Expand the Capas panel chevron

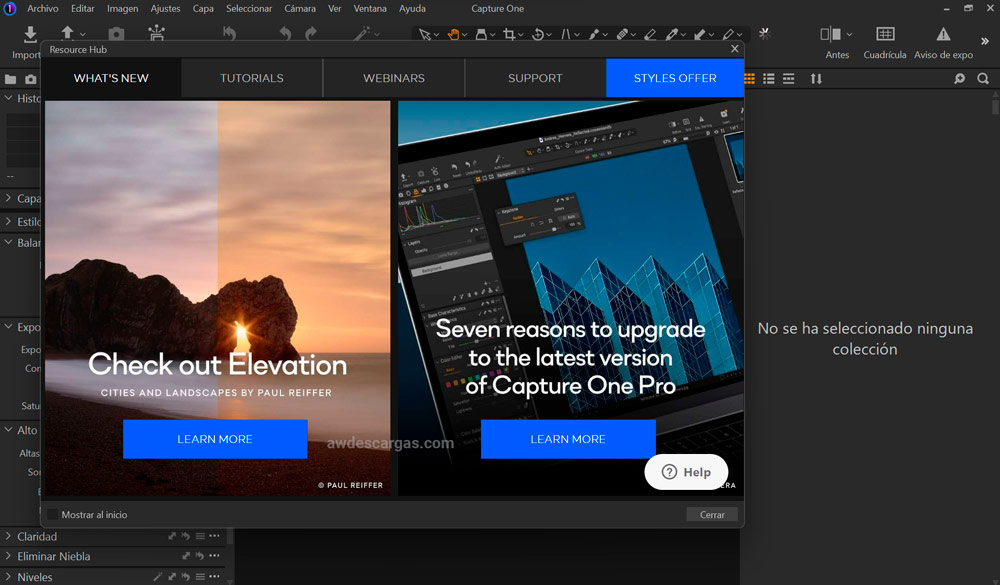coord(8,198)
